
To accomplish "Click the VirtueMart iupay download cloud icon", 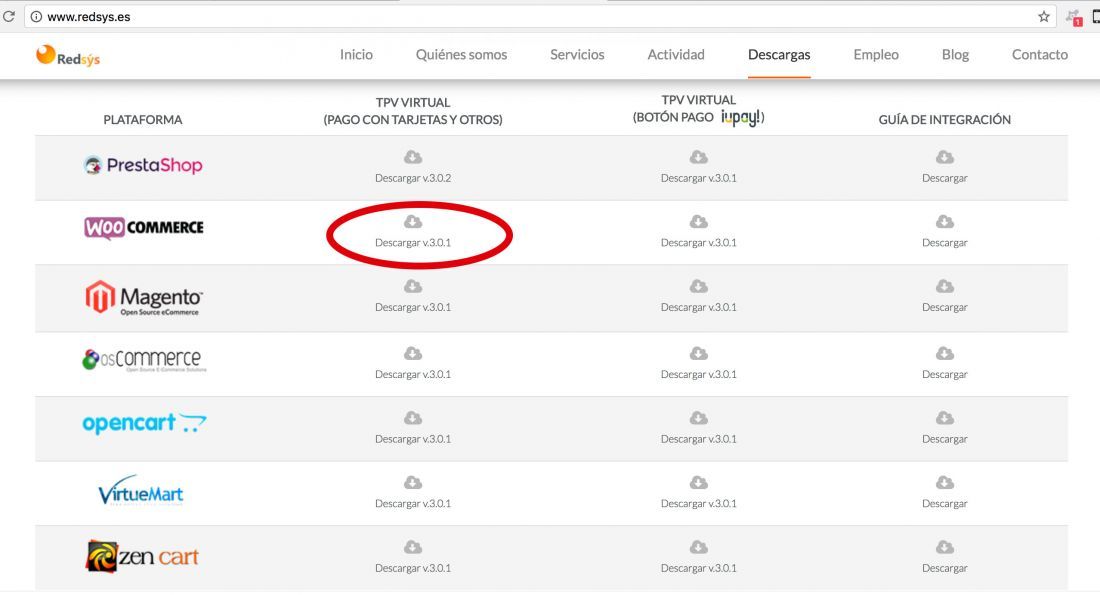I will coord(699,483).
